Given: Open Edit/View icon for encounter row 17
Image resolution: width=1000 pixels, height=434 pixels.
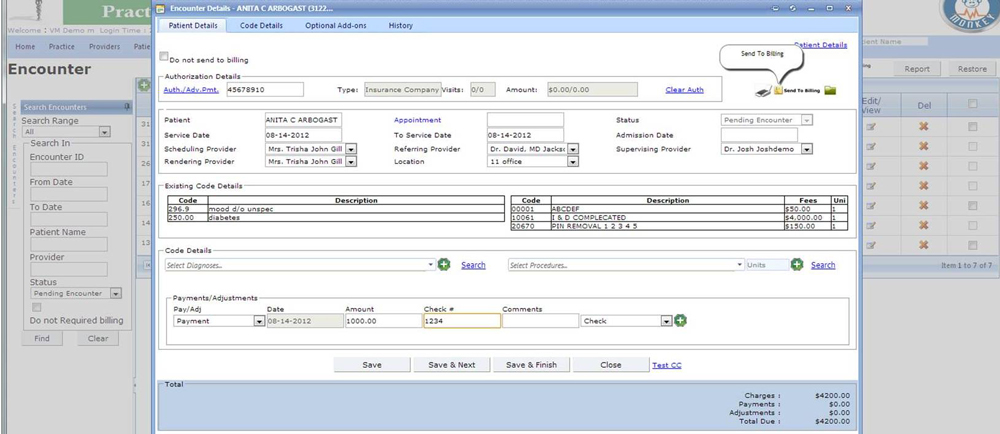Looking at the screenshot, I should [871, 185].
